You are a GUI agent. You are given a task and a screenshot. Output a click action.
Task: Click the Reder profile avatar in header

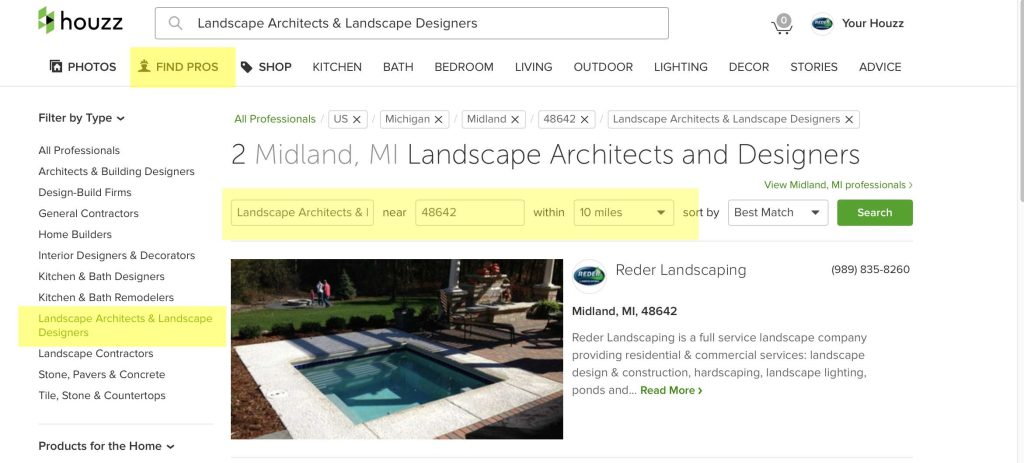(822, 24)
